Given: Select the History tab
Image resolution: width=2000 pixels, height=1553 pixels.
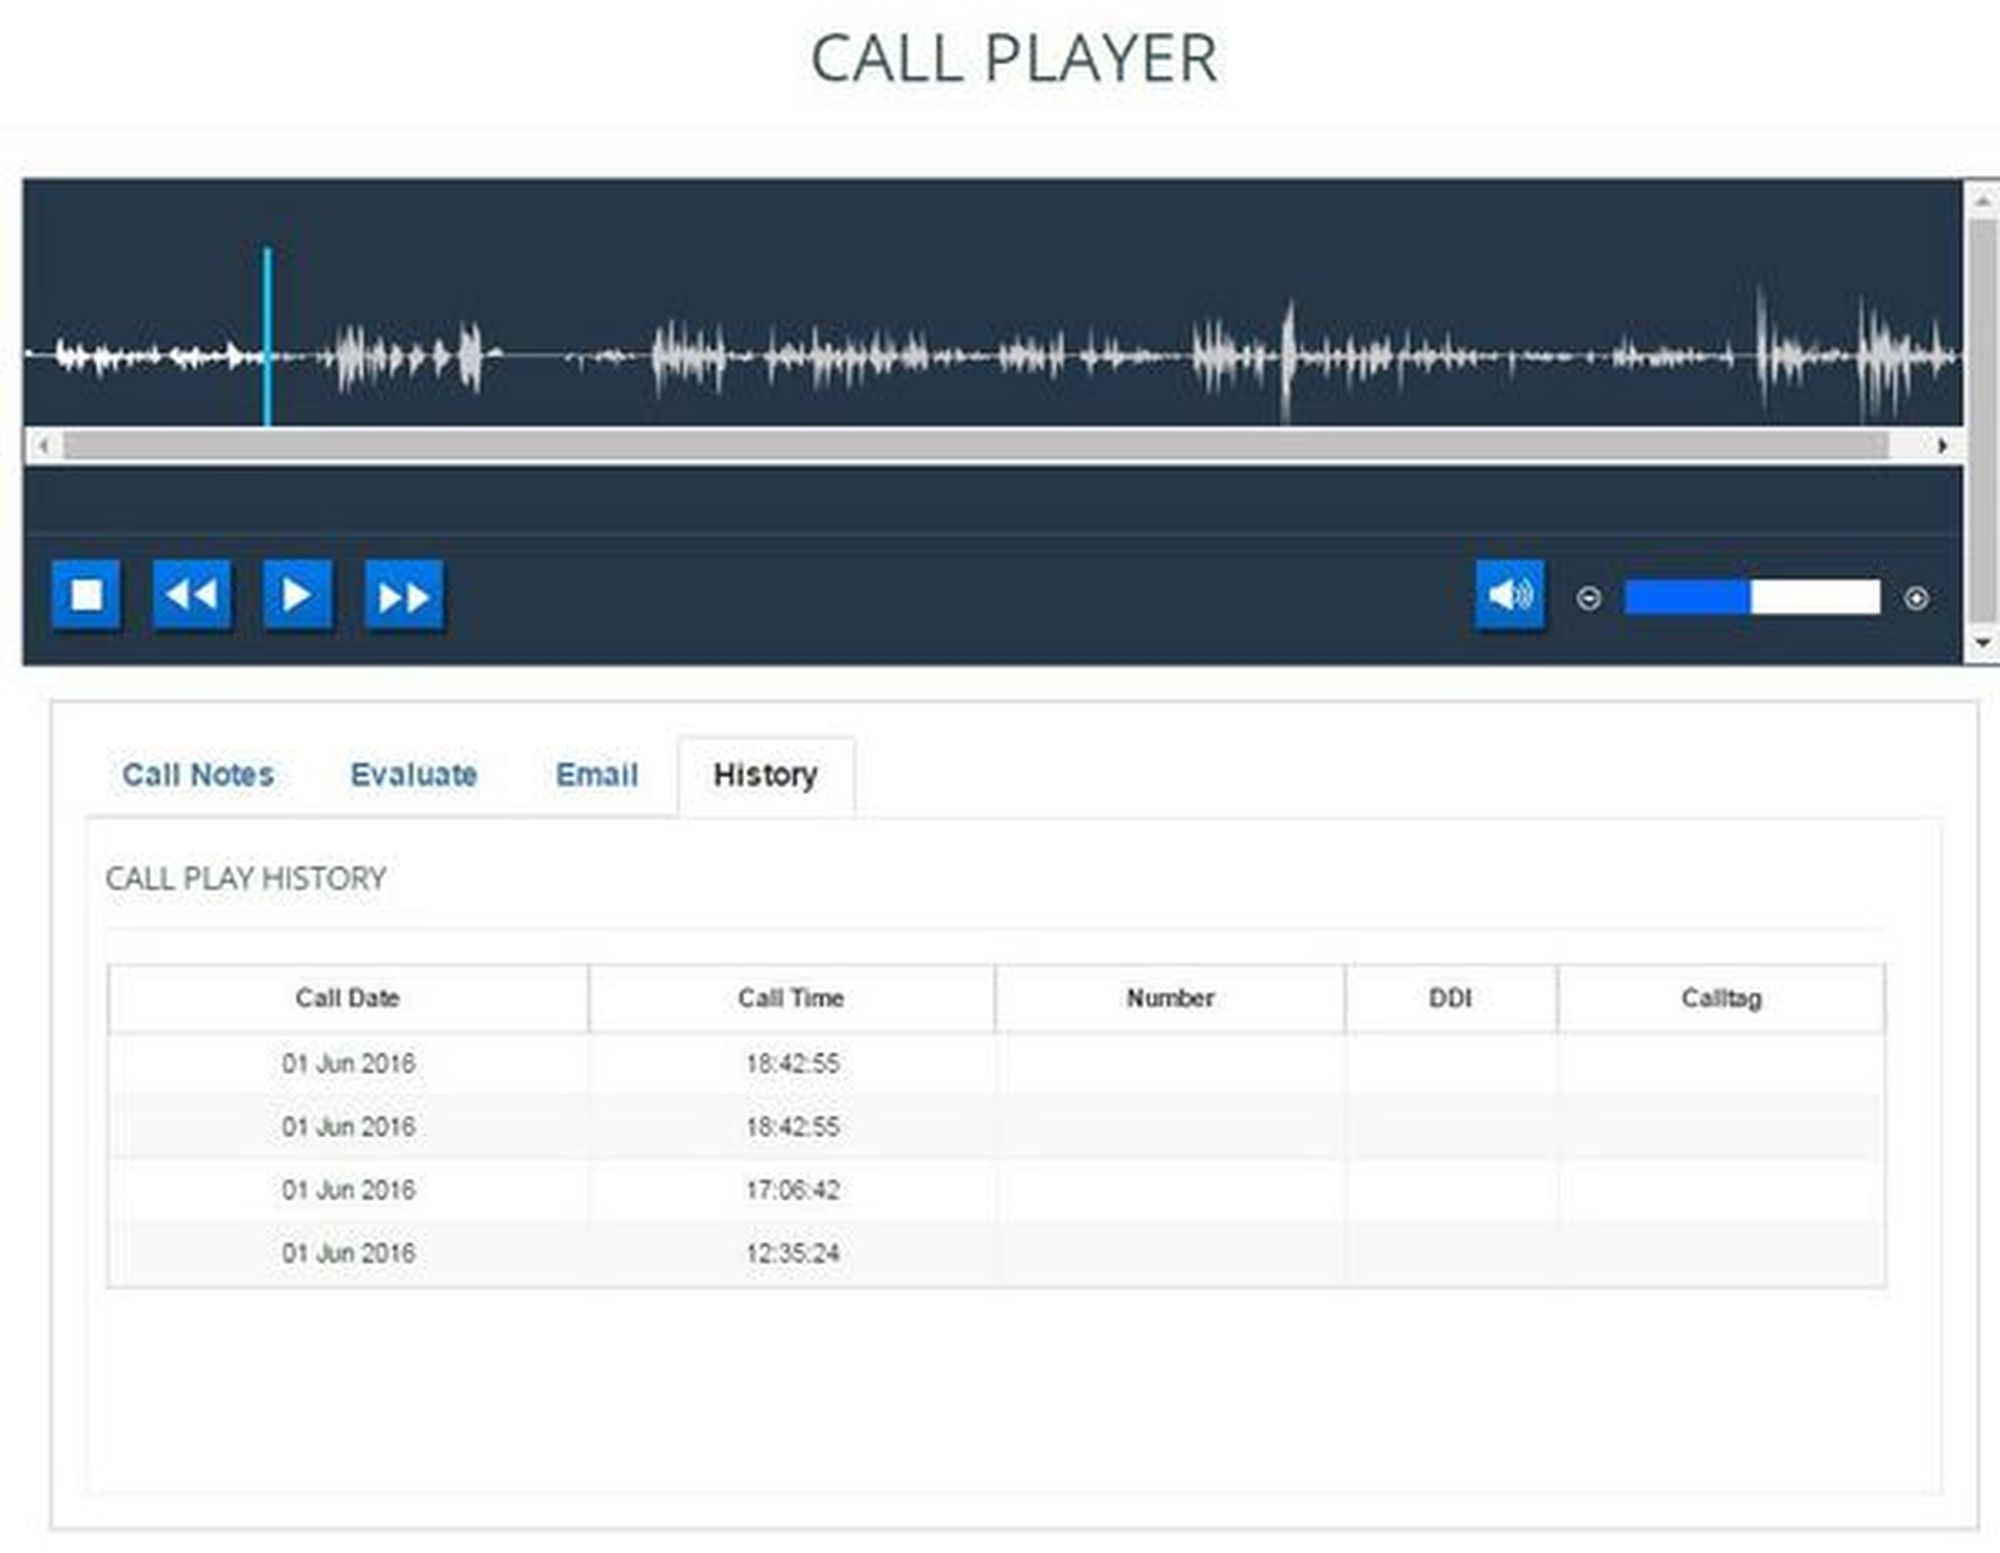Looking at the screenshot, I should [765, 775].
